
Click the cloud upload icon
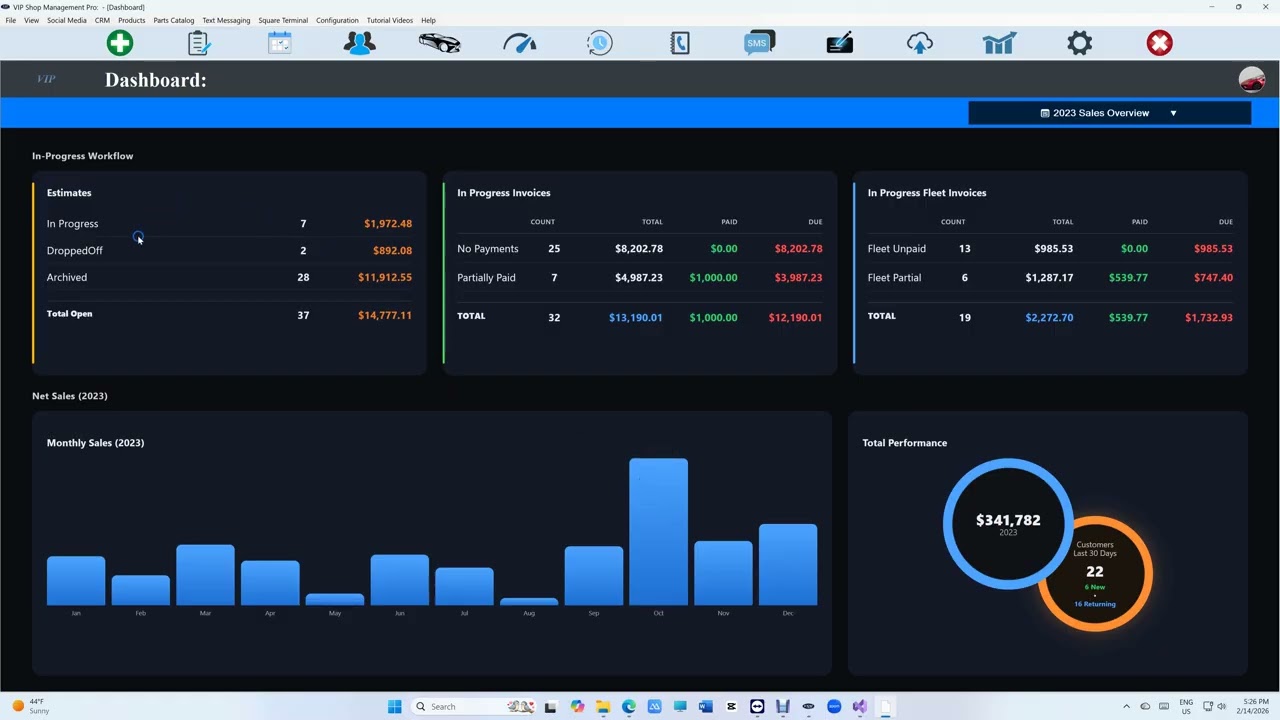(920, 43)
